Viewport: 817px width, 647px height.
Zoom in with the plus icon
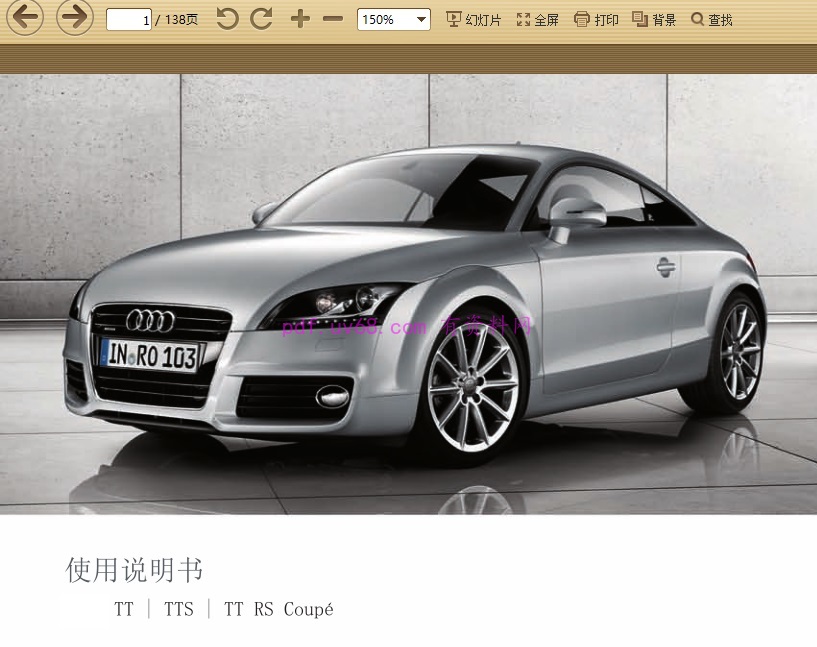pos(300,19)
